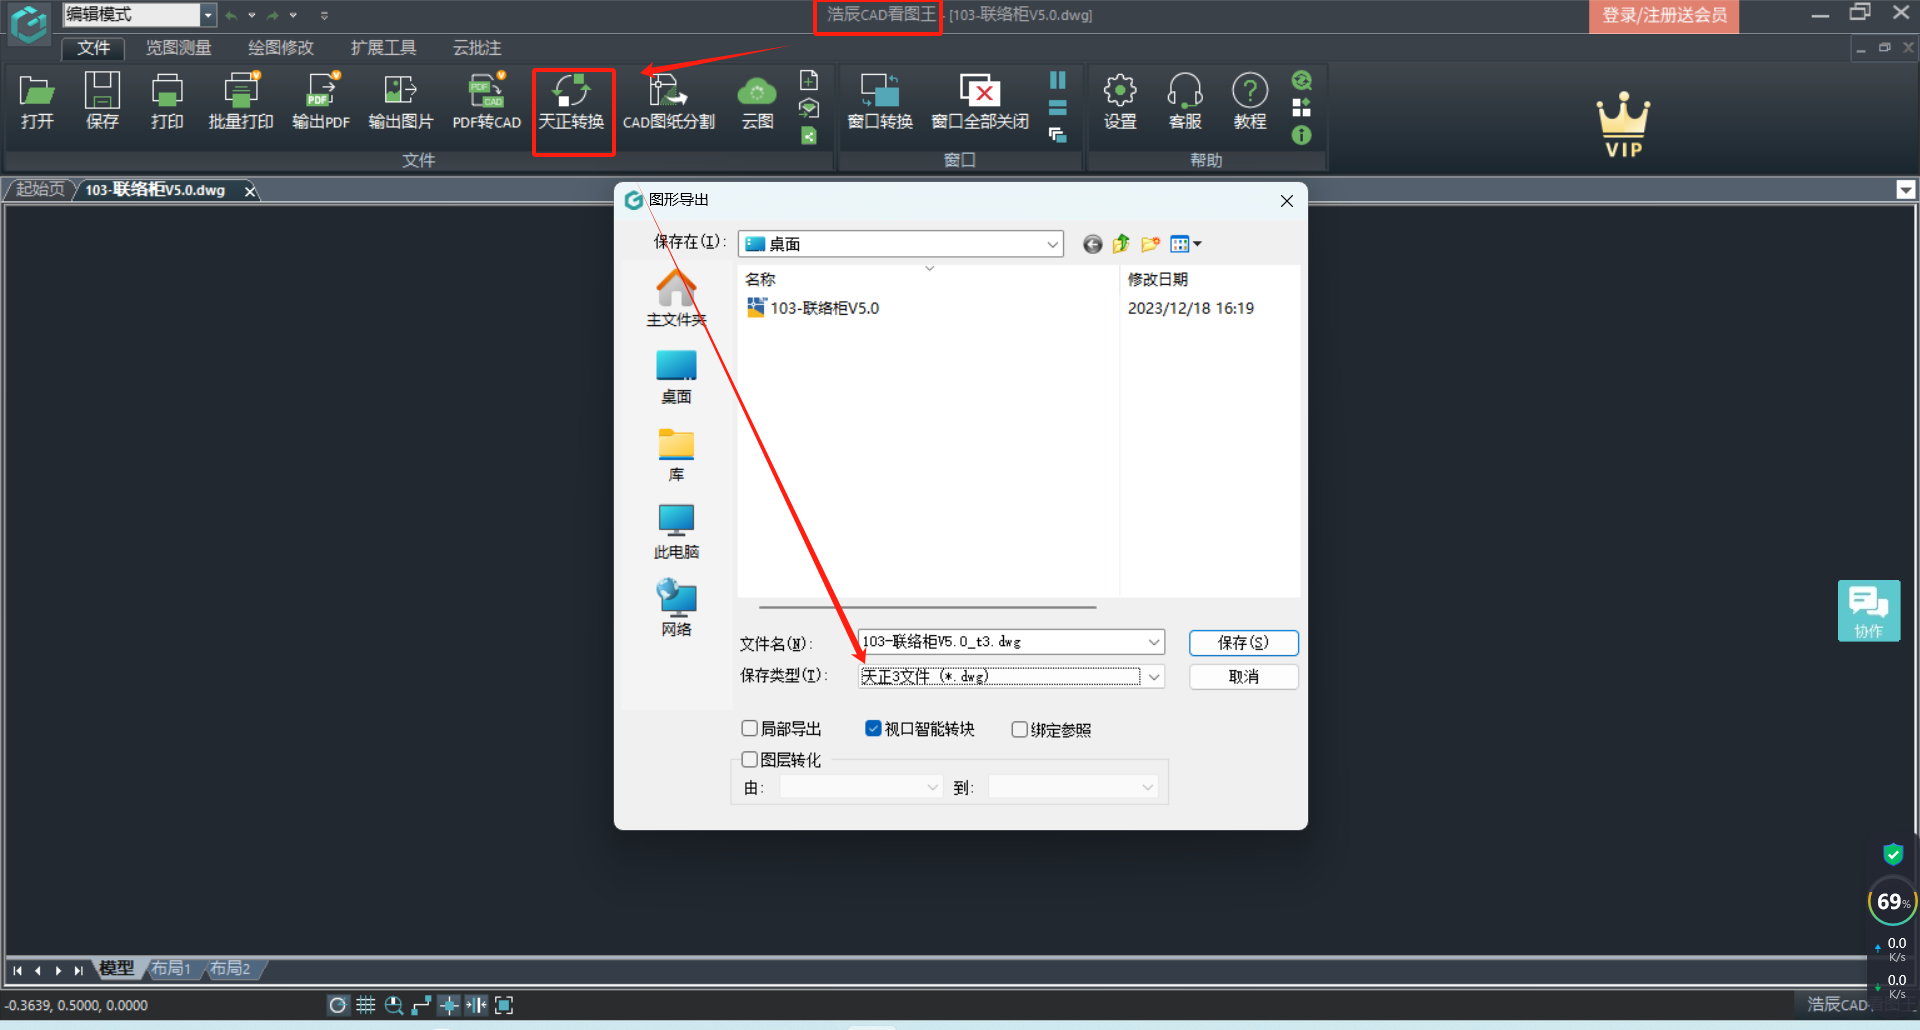Click the 协作 collaboration floating button
1920x1030 pixels.
pos(1868,611)
